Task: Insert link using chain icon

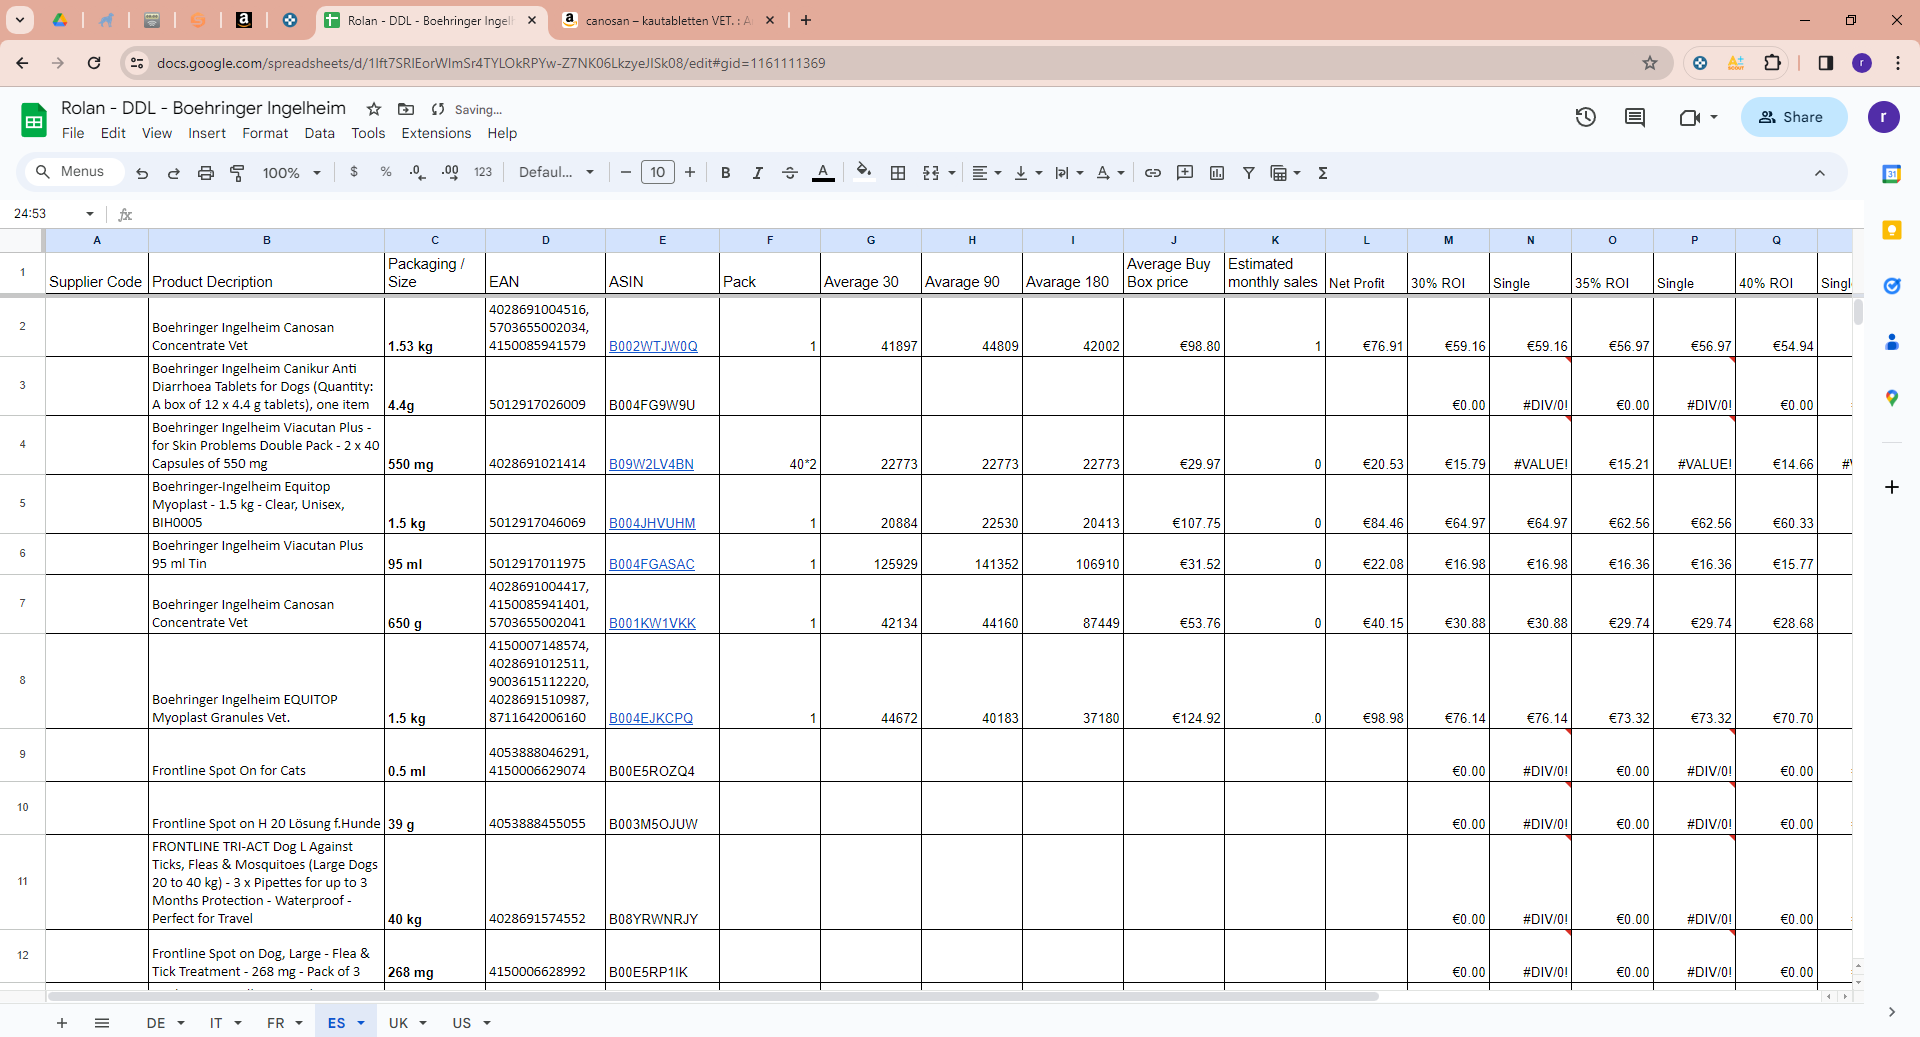Action: (1153, 173)
